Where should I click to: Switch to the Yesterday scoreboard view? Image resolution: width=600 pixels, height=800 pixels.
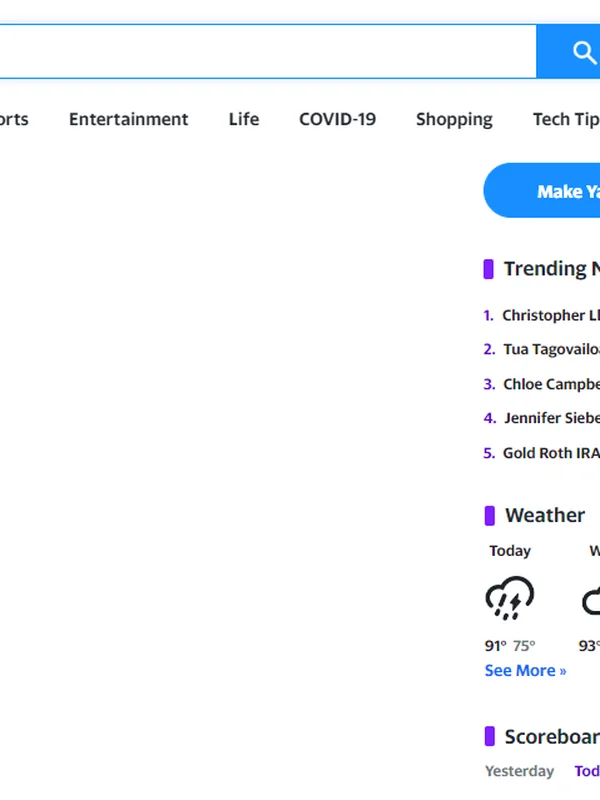click(519, 771)
